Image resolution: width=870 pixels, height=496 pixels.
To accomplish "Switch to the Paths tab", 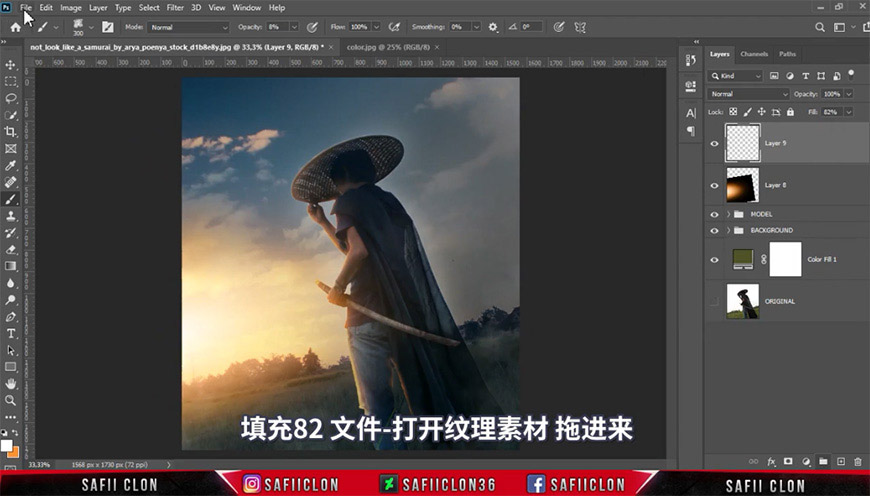I will 787,54.
